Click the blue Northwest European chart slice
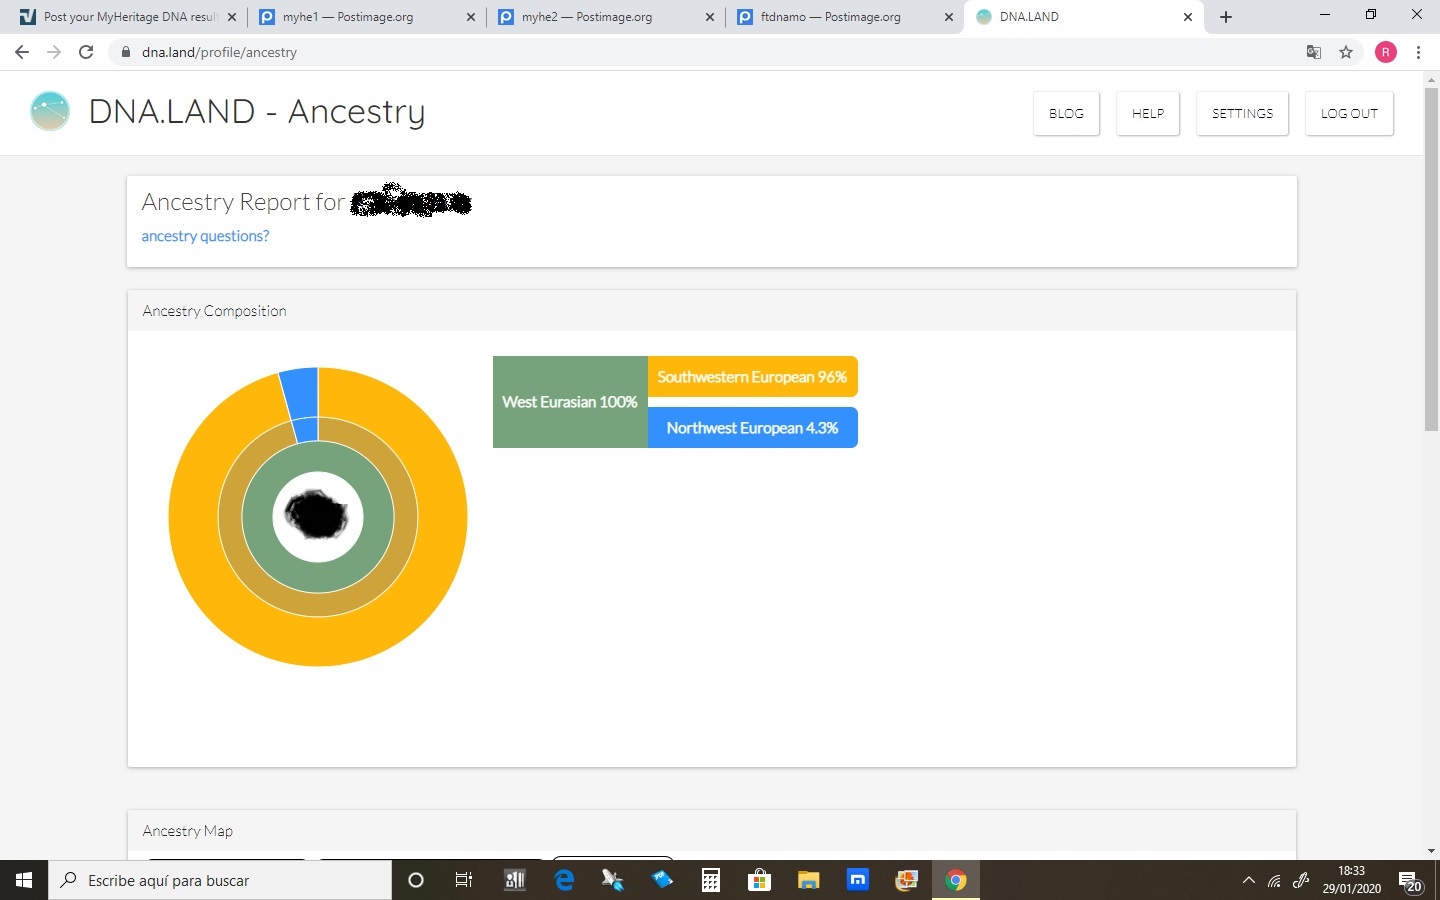This screenshot has width=1440, height=900. coord(301,392)
